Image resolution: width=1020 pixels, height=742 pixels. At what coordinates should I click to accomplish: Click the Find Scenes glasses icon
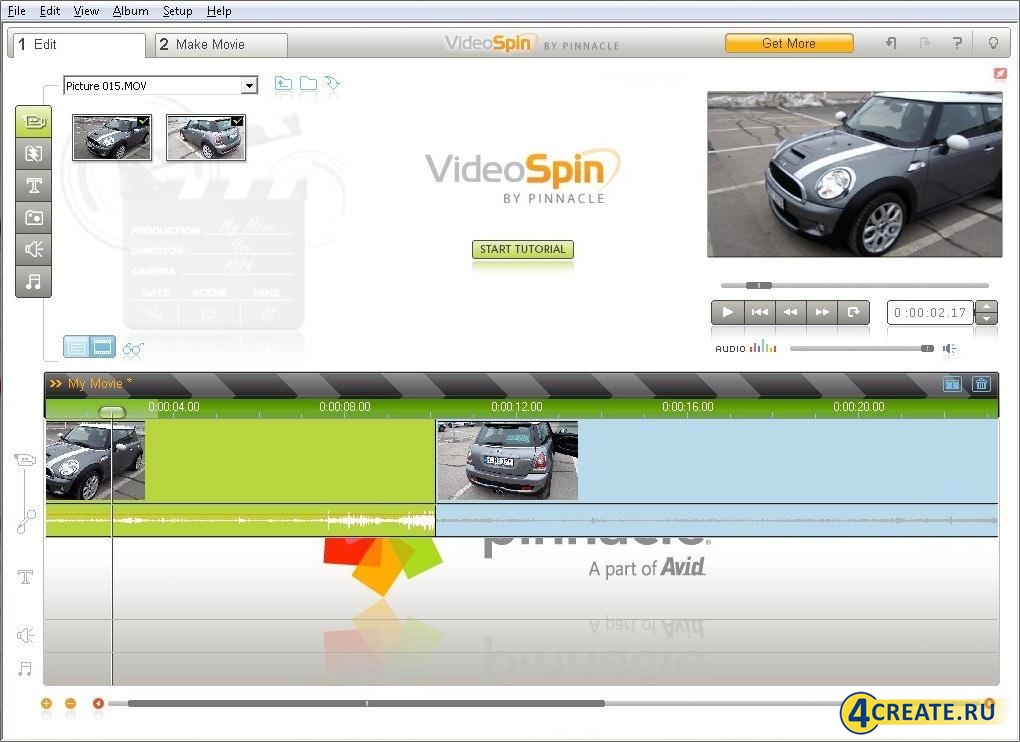tap(132, 347)
